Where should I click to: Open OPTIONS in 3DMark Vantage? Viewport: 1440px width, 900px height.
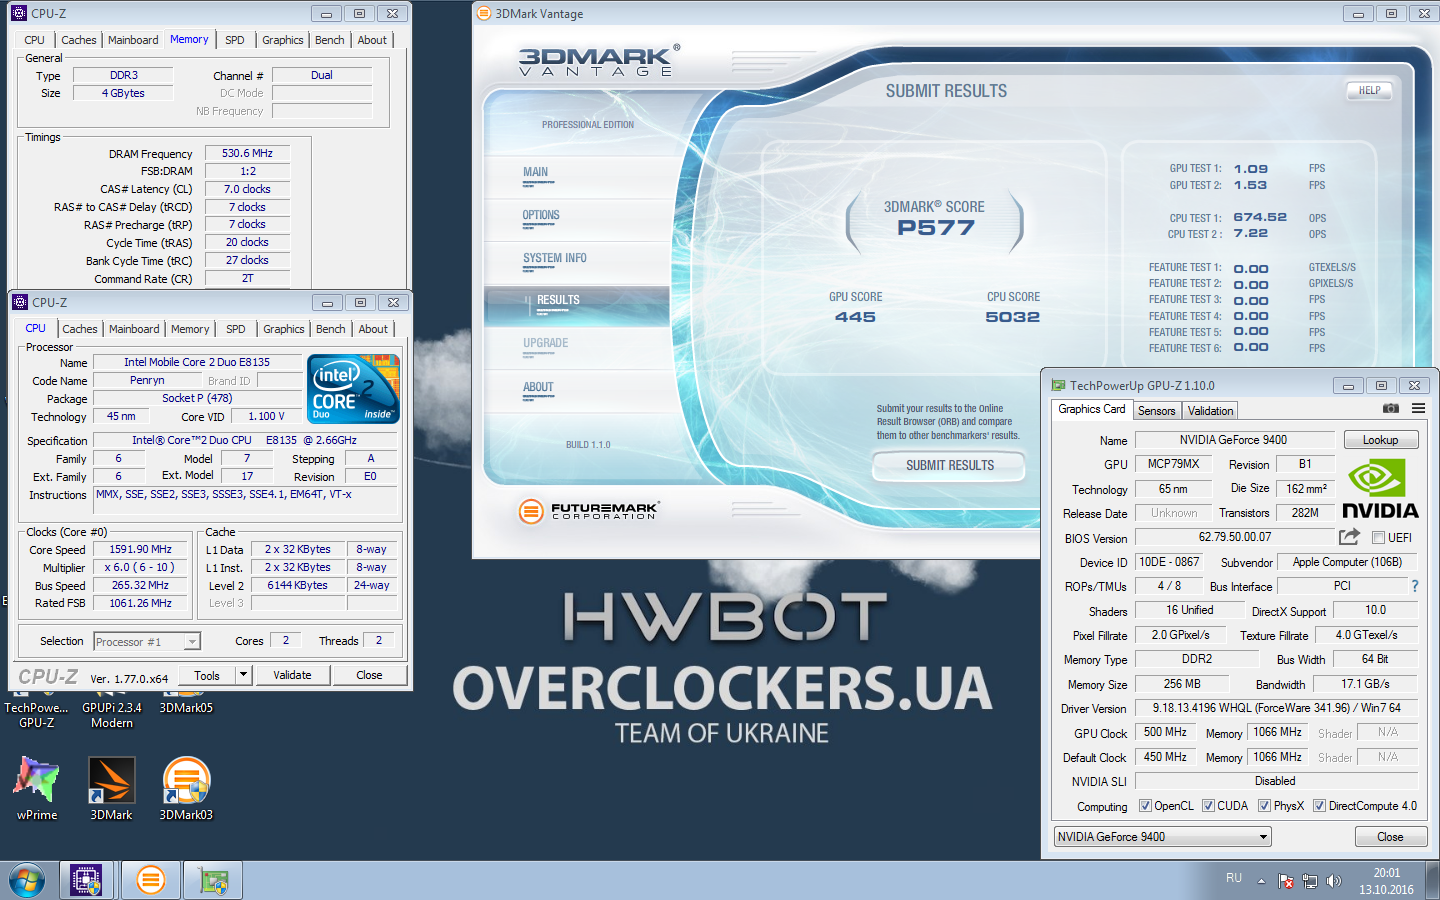point(541,215)
